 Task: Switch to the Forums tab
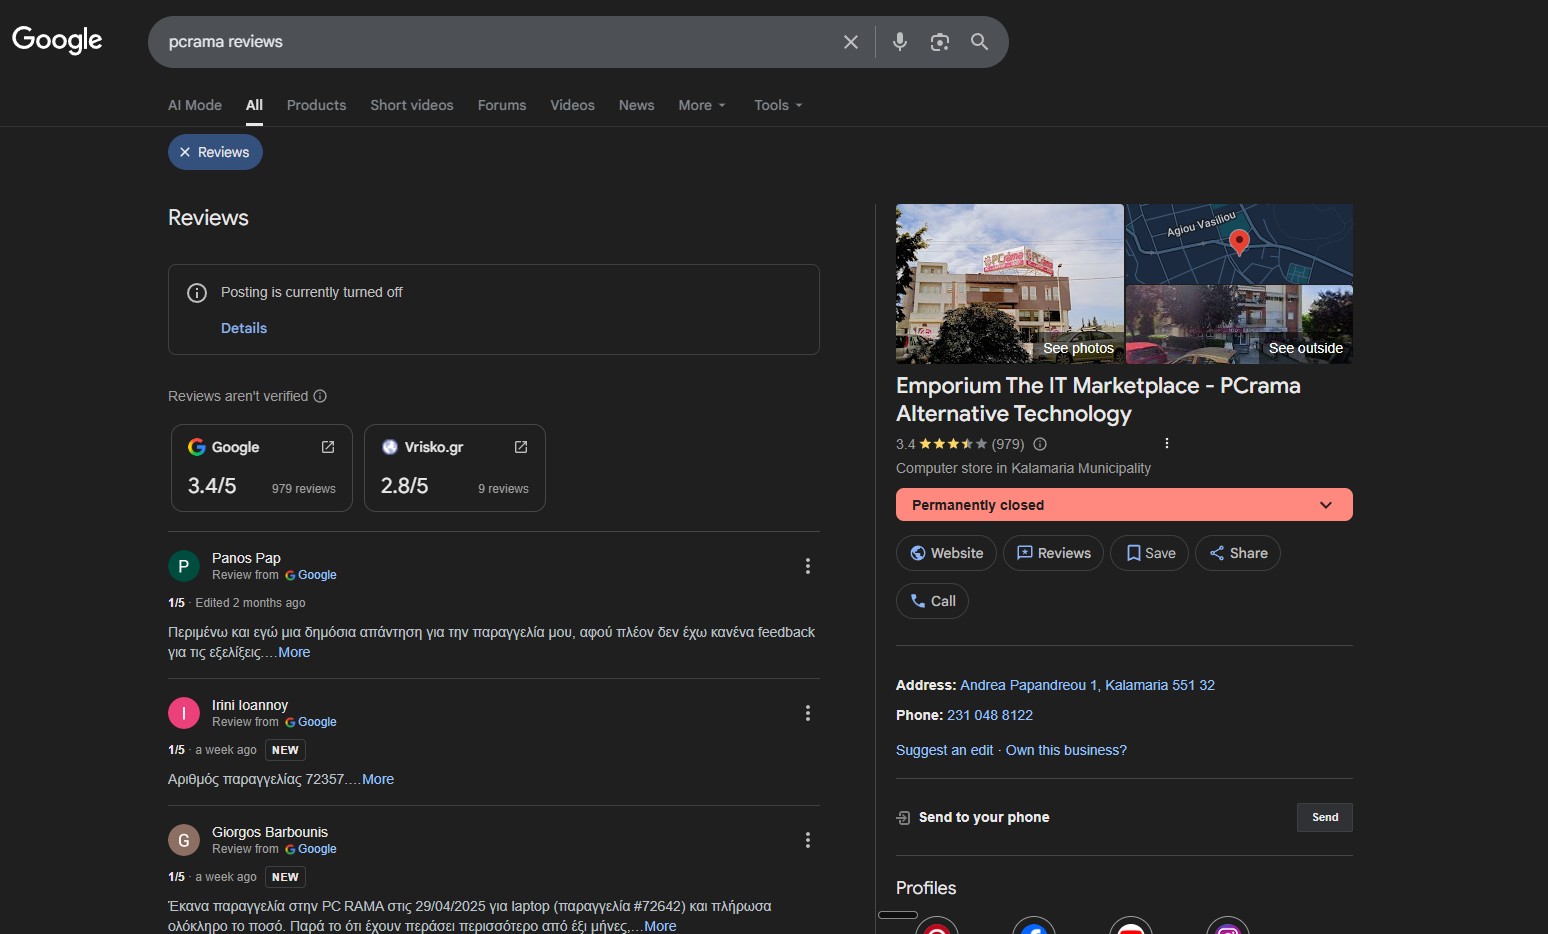(x=501, y=105)
